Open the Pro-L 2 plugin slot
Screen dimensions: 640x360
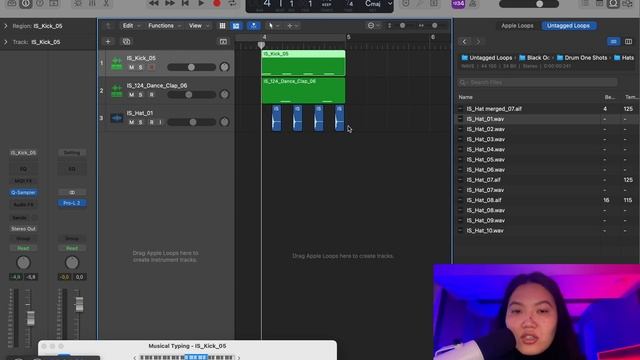[72, 203]
